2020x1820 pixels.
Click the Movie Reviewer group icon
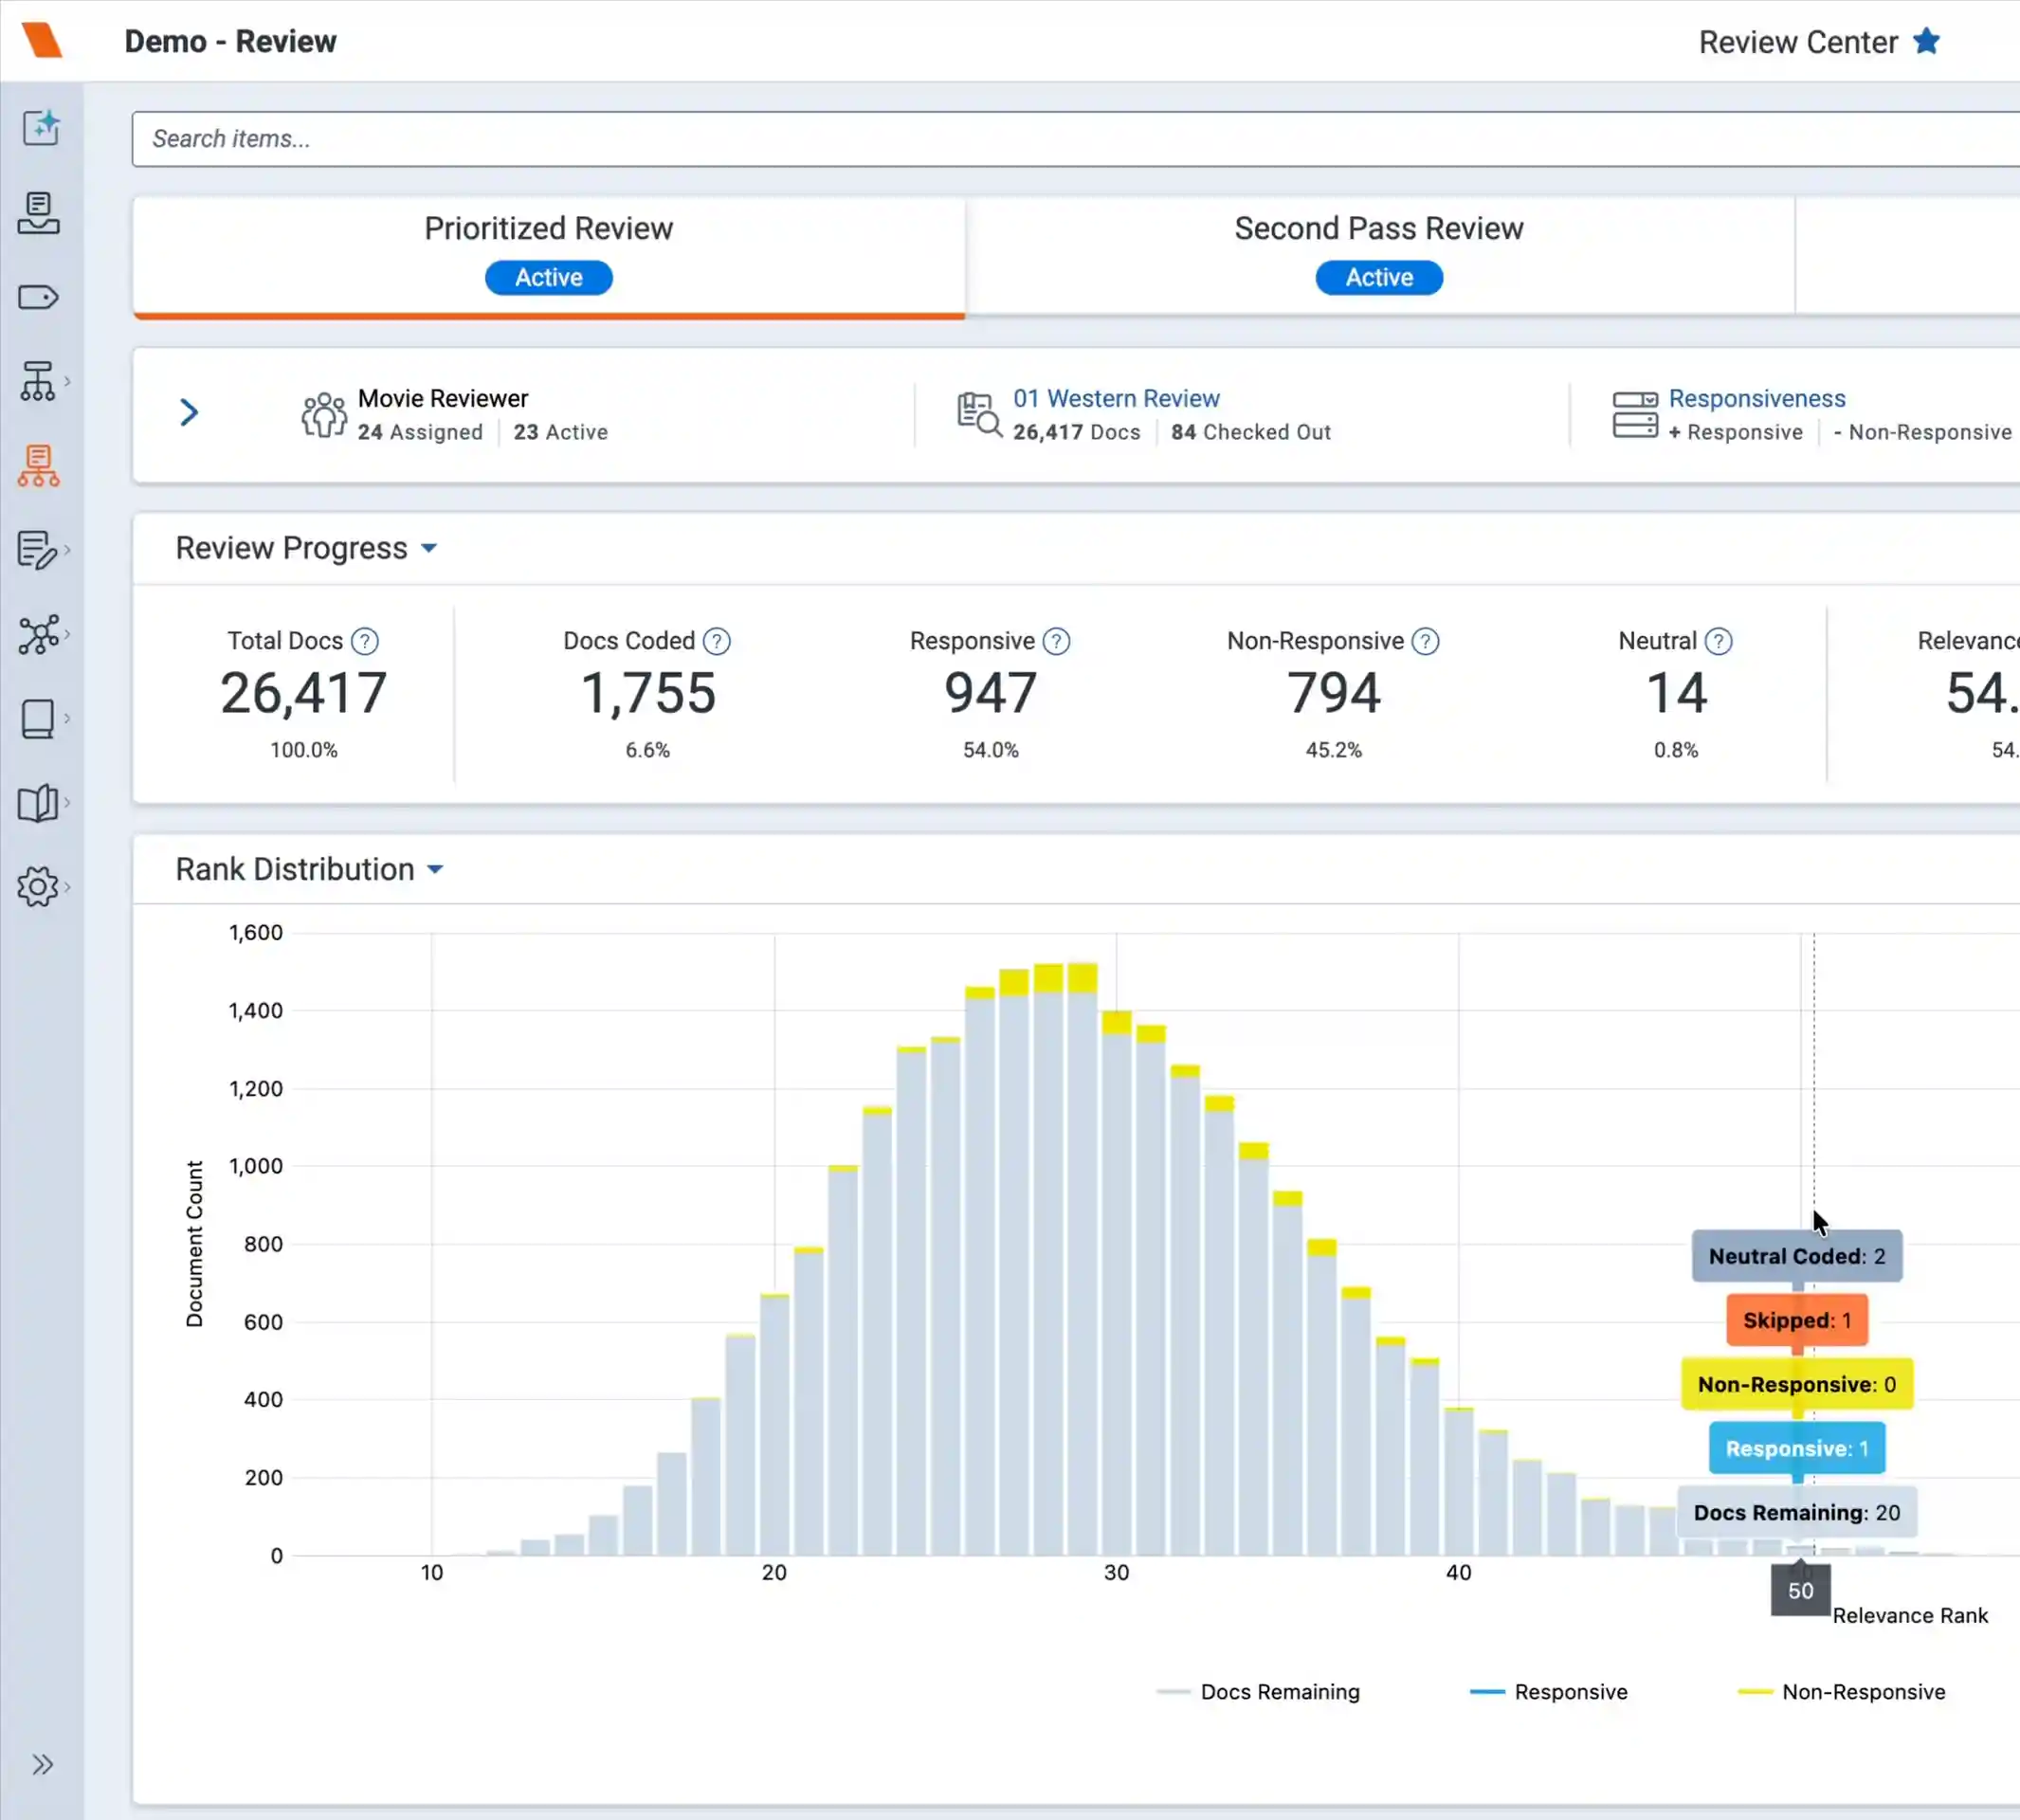(324, 414)
